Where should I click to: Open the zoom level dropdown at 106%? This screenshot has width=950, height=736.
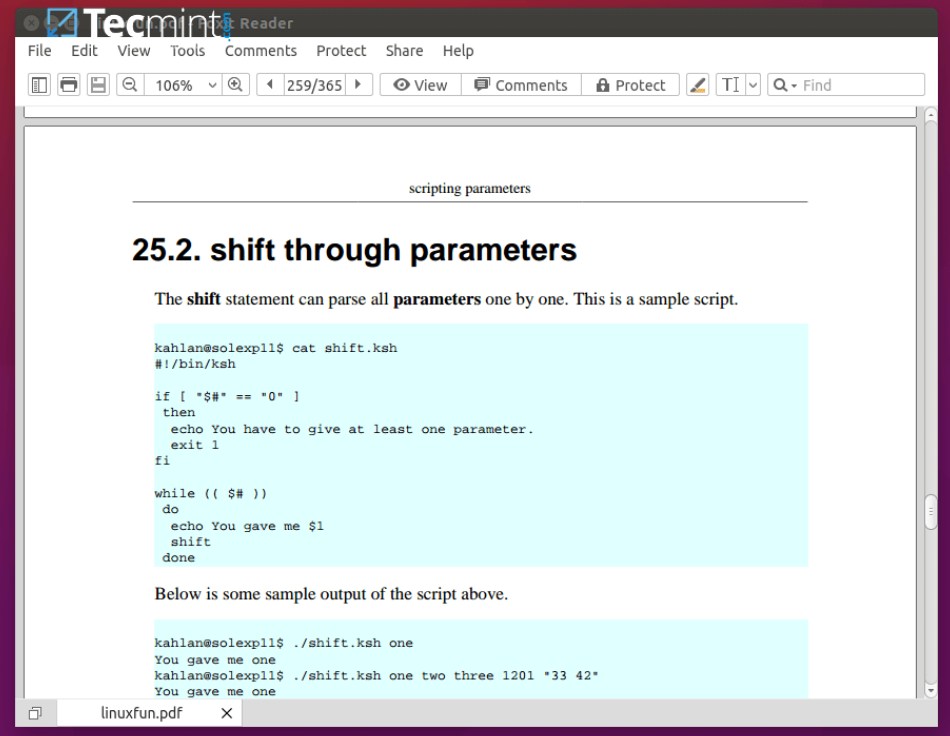pyautogui.click(x=212, y=85)
